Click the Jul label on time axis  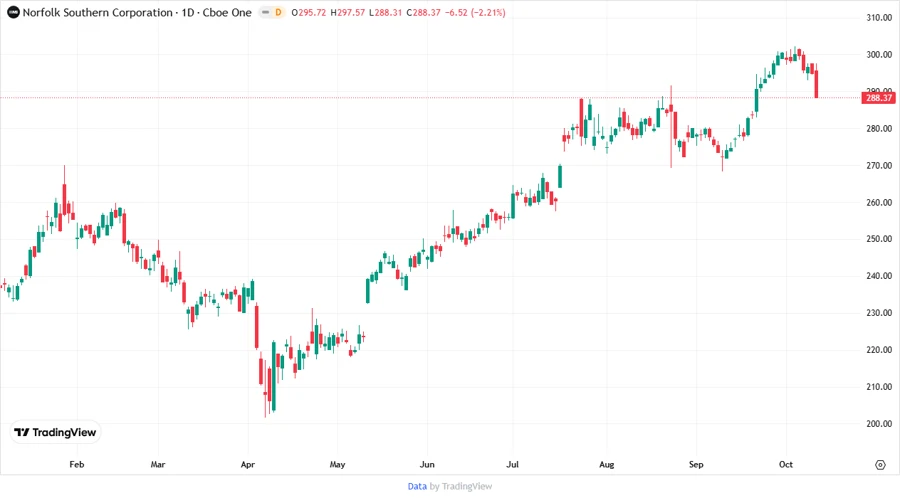pos(512,465)
